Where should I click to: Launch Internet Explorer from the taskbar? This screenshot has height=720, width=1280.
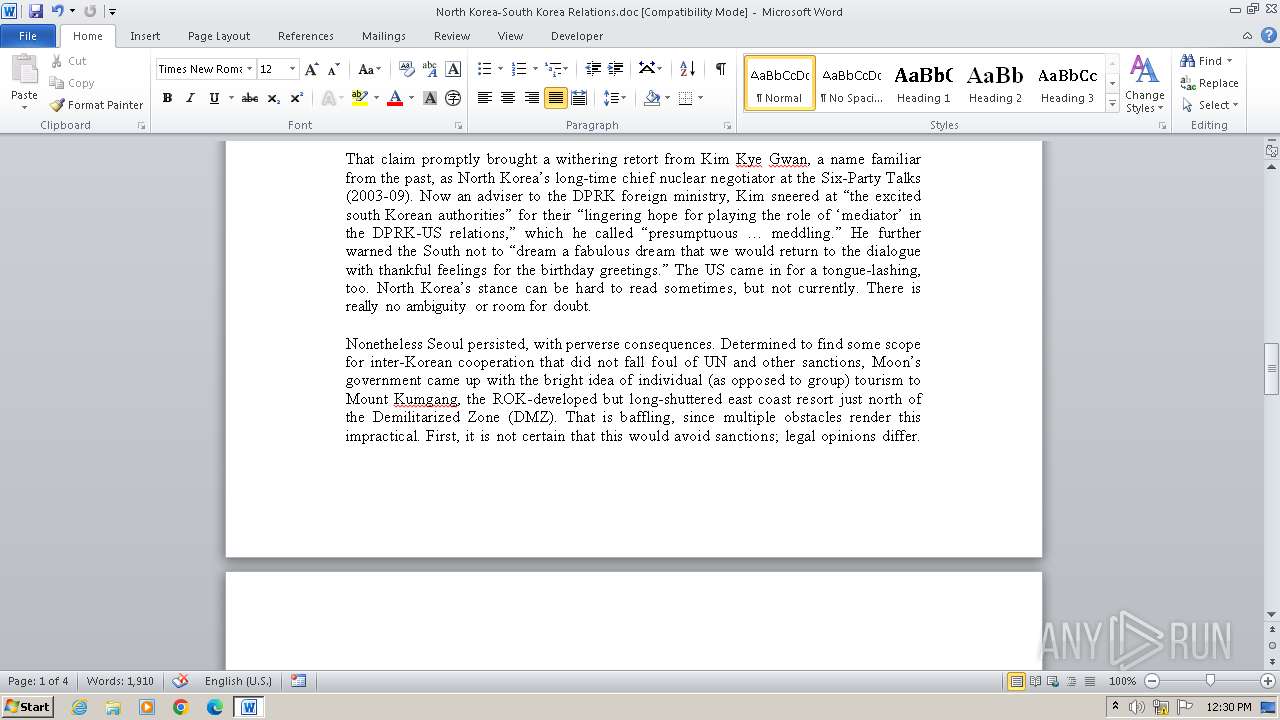click(x=79, y=707)
